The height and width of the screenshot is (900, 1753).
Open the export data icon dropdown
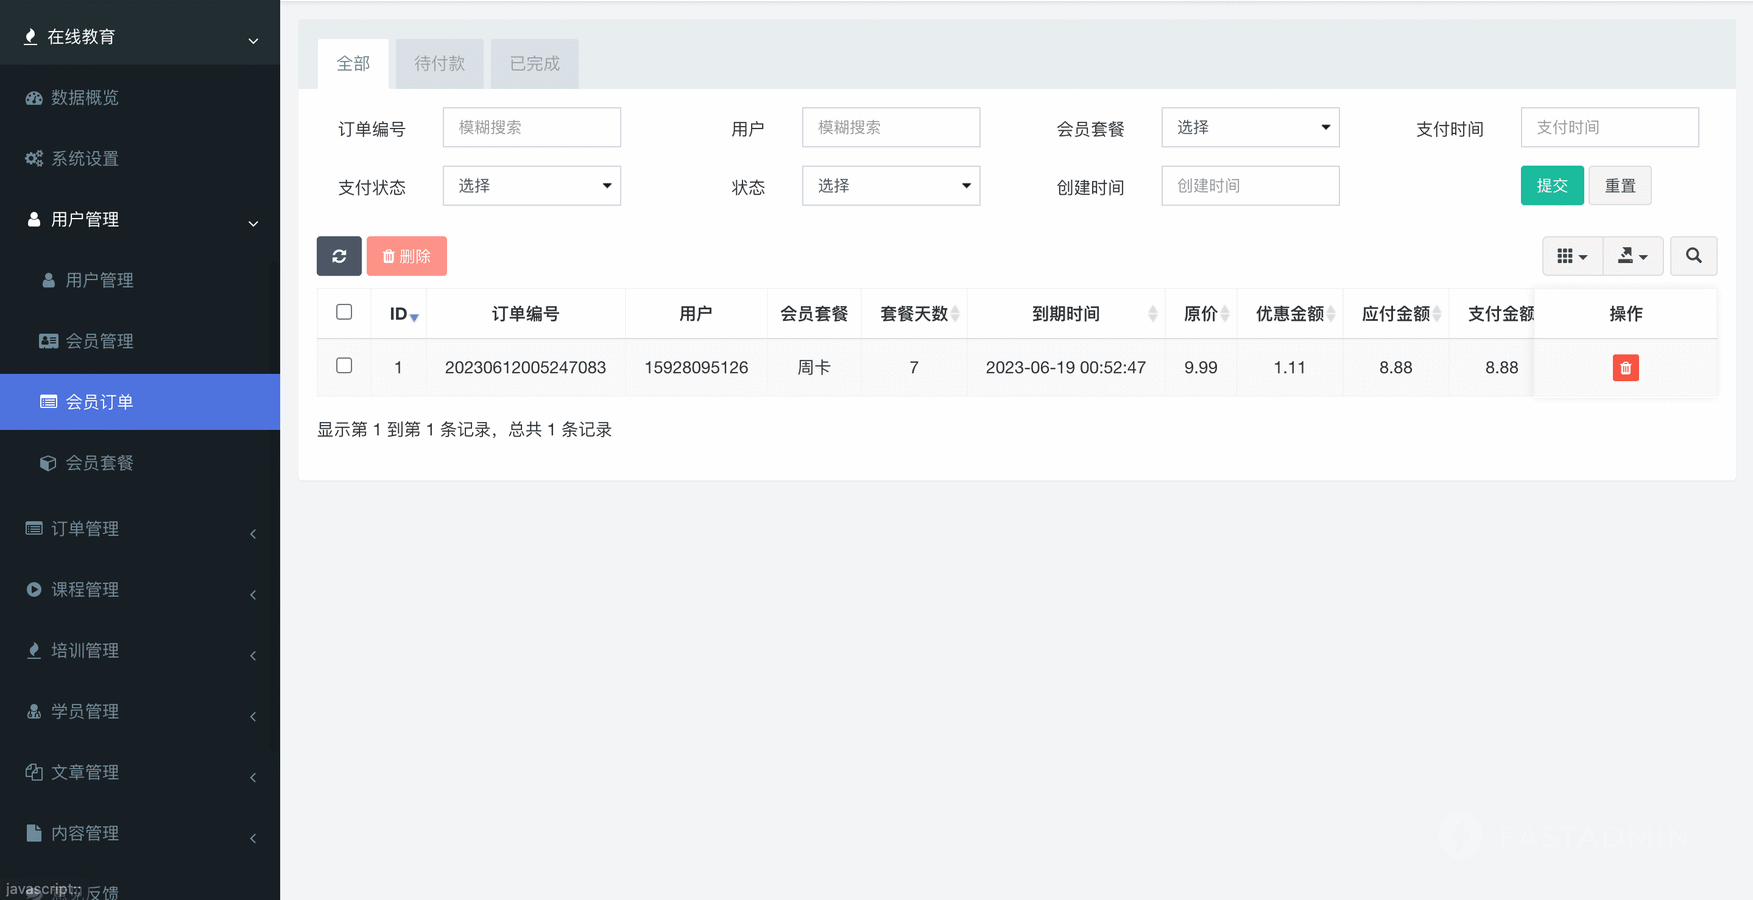point(1632,256)
